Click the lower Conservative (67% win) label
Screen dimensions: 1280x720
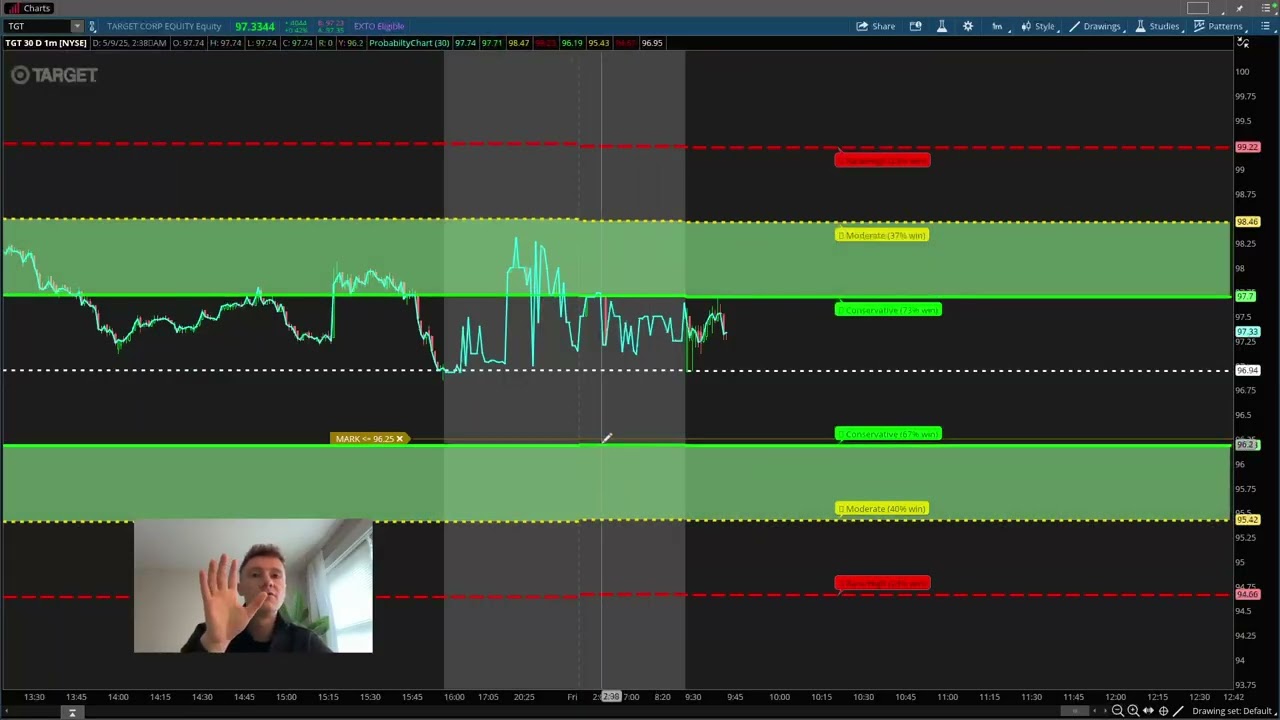tap(888, 434)
